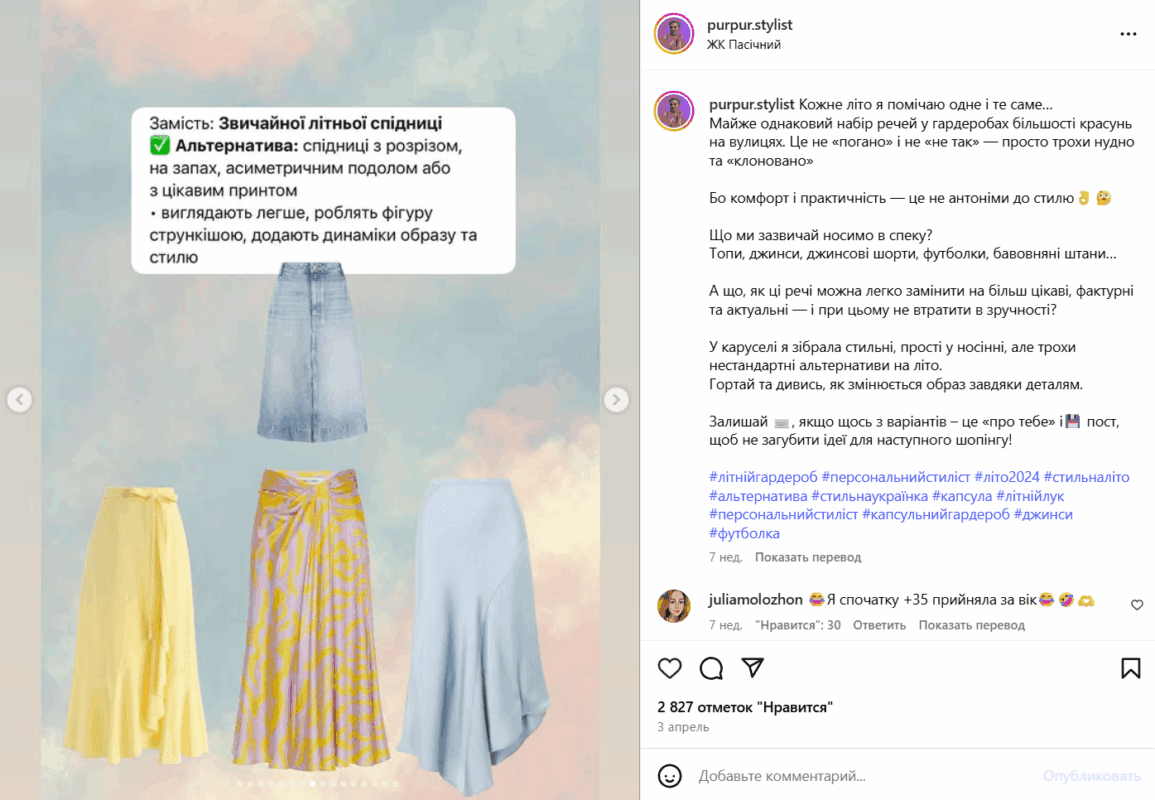
Task: Share post with paper plane icon
Action: [x=752, y=667]
